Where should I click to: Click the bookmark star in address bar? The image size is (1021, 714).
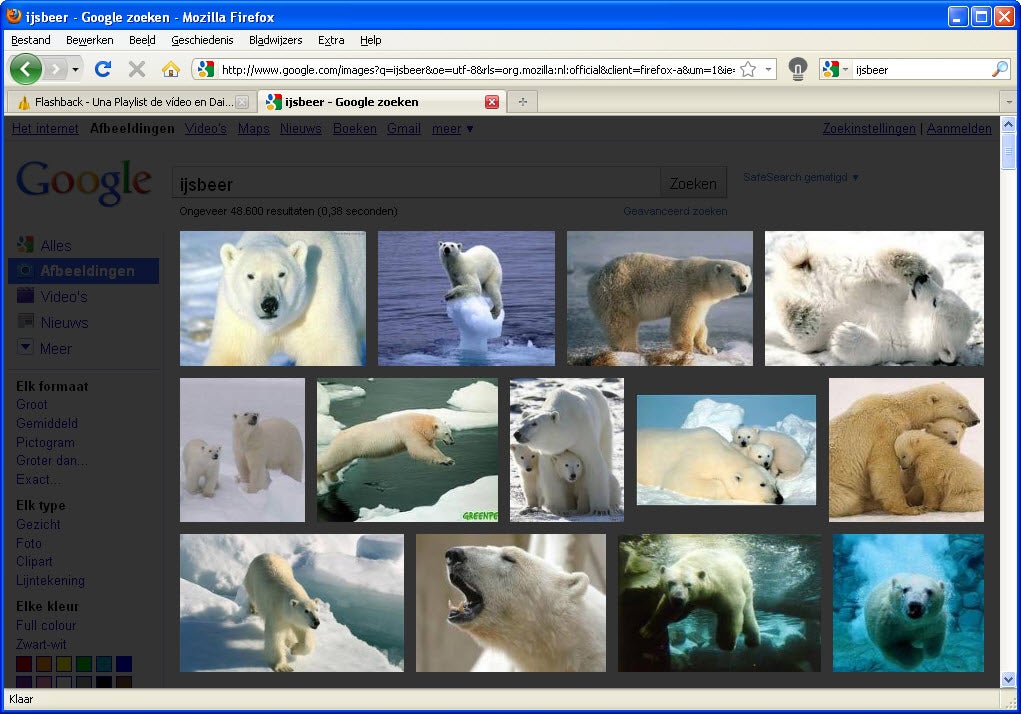click(748, 69)
